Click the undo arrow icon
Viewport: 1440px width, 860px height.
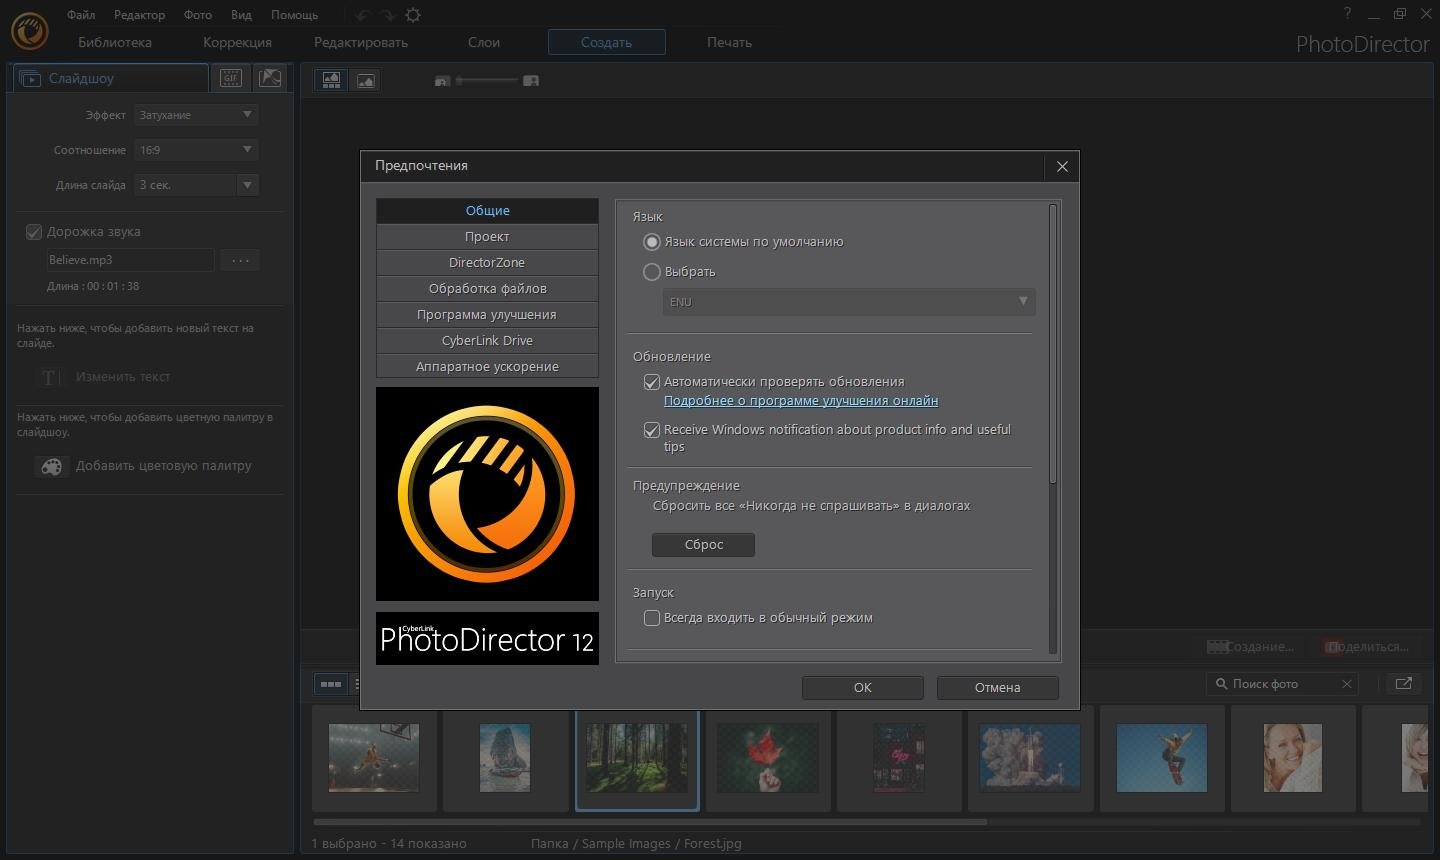pos(362,15)
